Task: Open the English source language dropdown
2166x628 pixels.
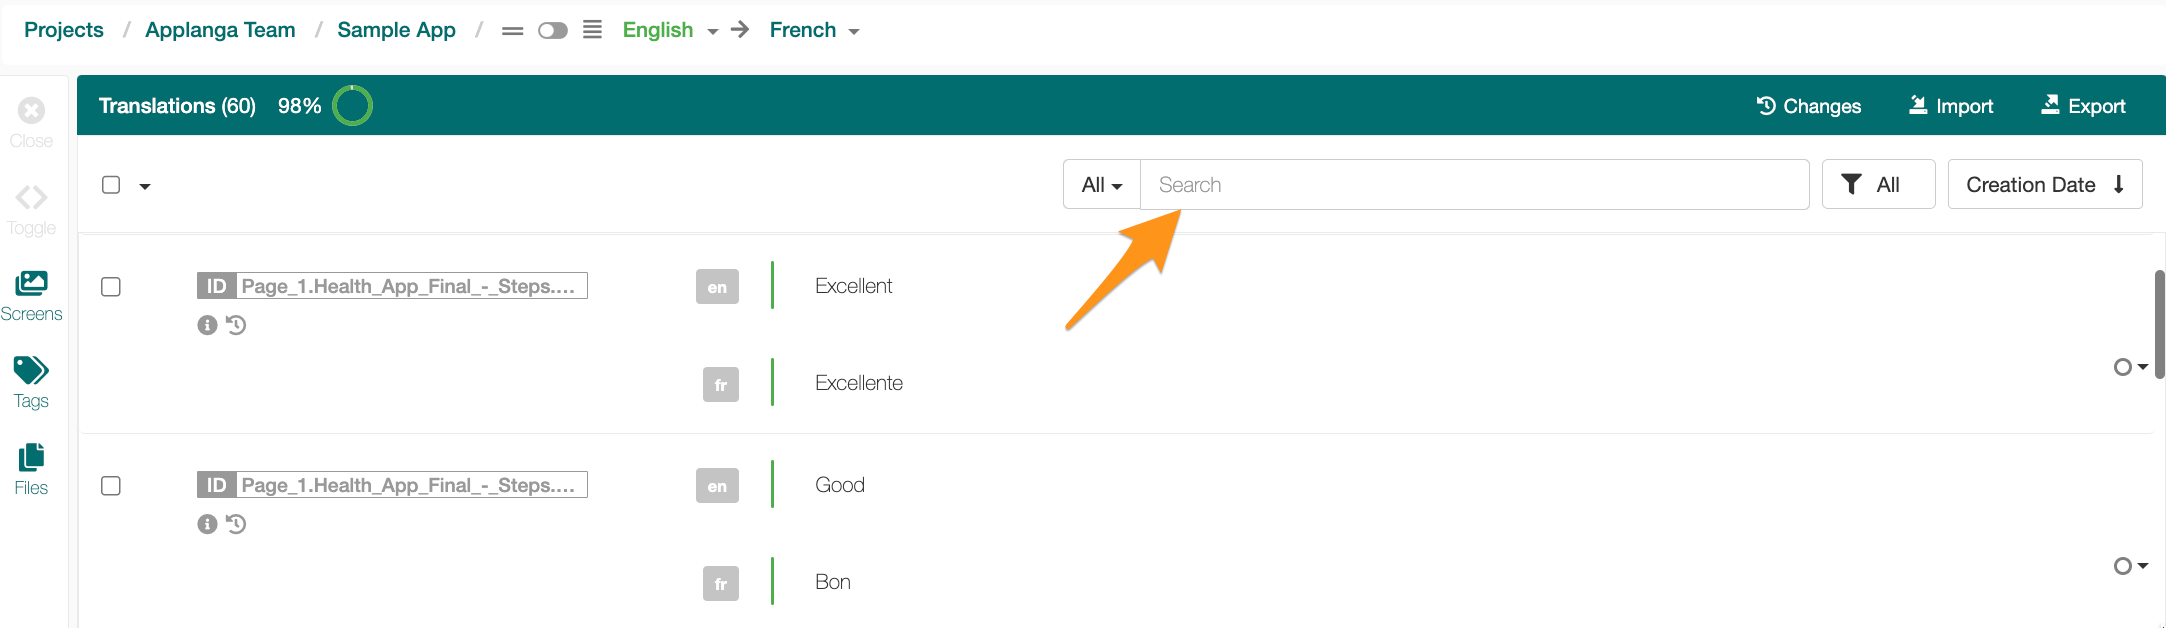Action: [670, 30]
